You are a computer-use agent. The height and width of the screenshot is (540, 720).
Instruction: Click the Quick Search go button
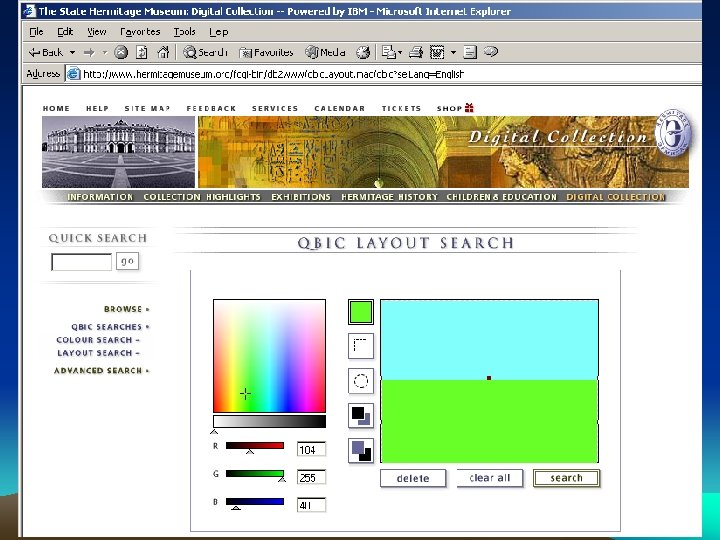point(127,261)
